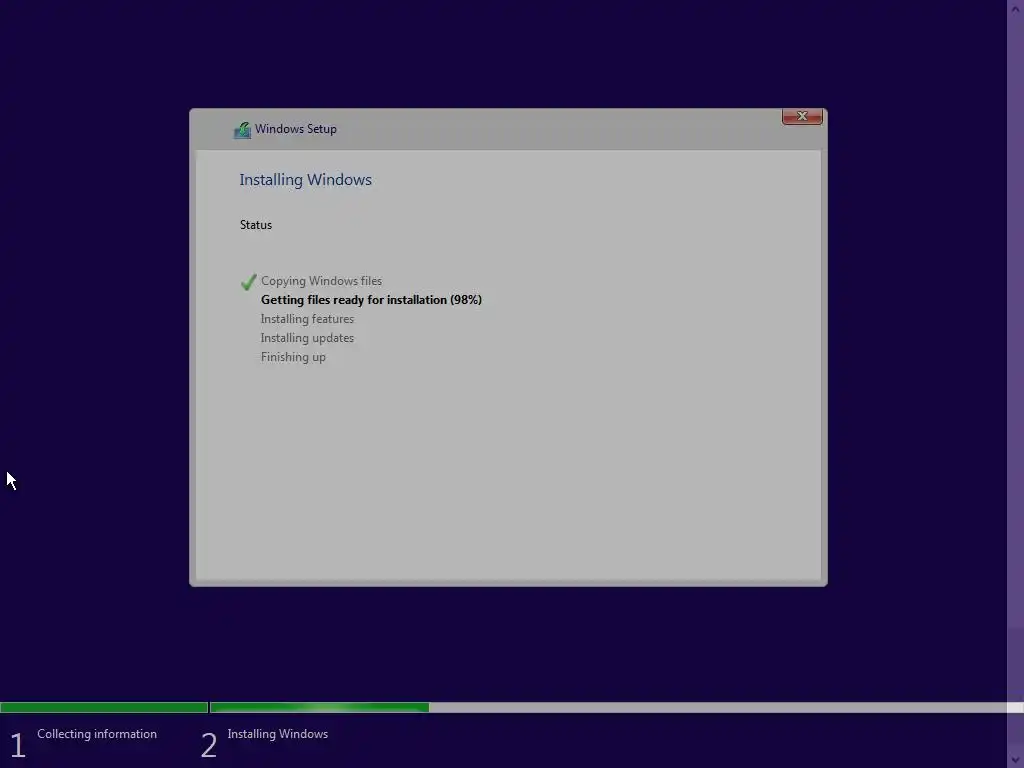
Task: Click the 'Windows Setup' title text
Action: tap(295, 129)
